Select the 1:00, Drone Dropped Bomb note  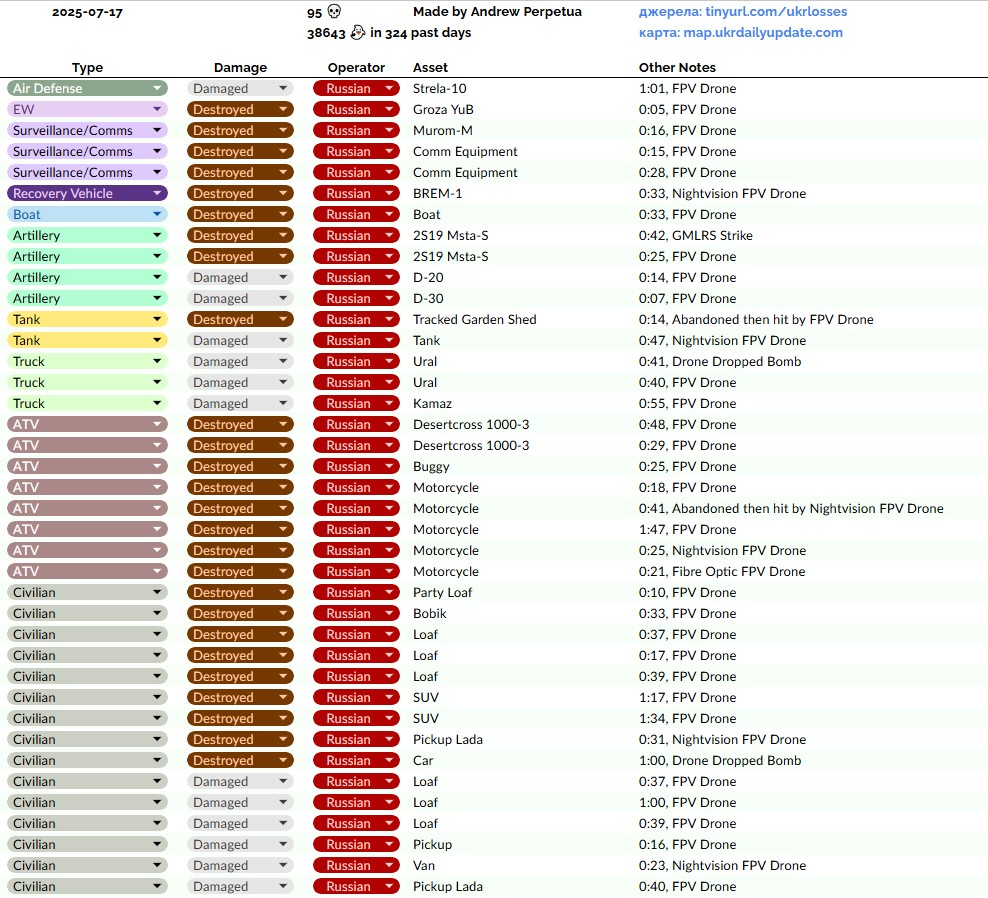[x=720, y=761]
